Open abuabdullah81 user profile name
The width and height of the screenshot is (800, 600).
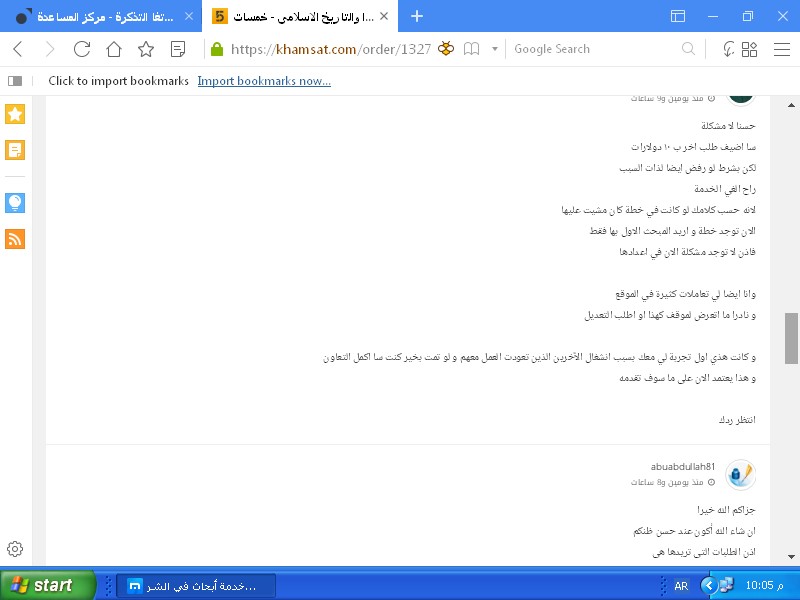683,466
